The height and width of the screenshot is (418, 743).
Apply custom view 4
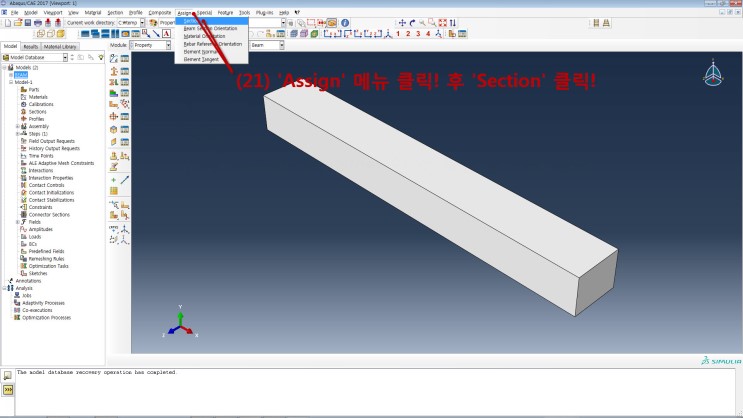coord(428,34)
